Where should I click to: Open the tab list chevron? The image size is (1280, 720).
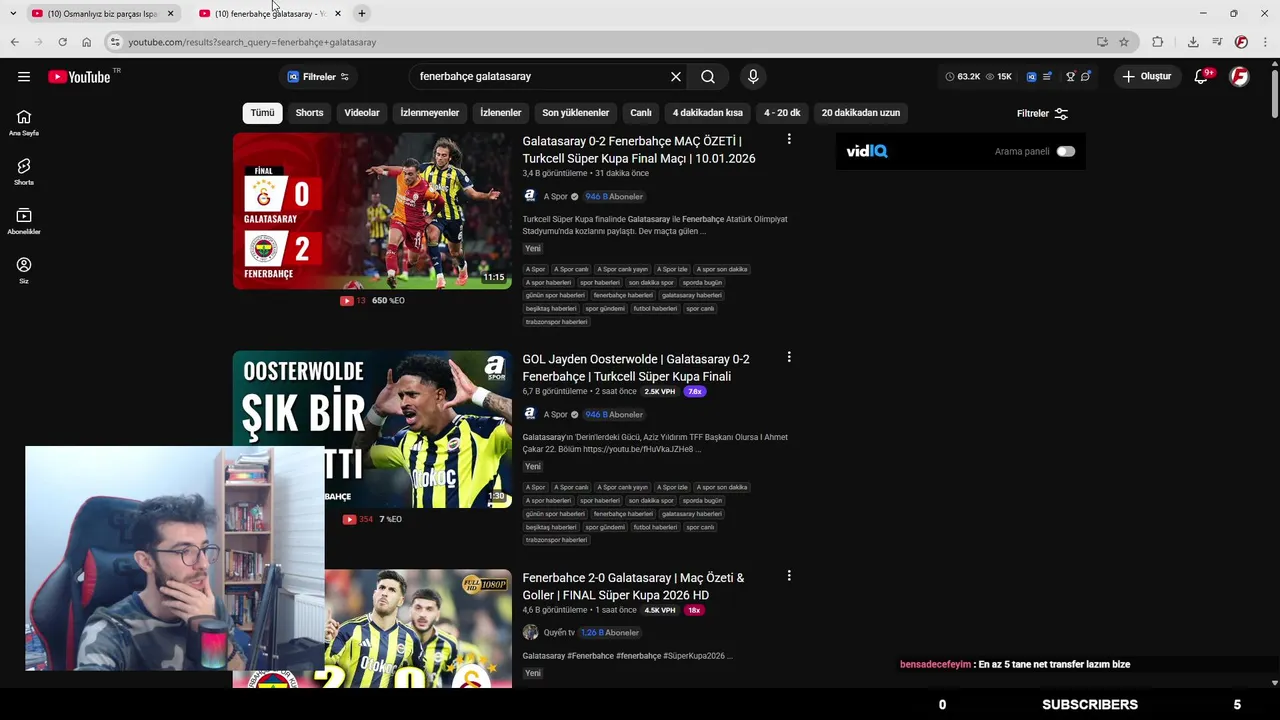click(12, 13)
